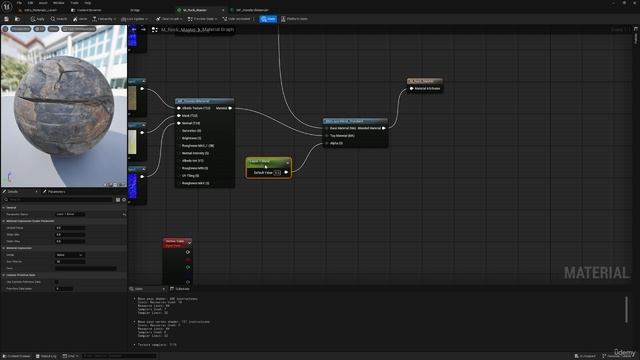Click the Alpha input pin on blend node
640x360 pixels.
(x=327, y=143)
